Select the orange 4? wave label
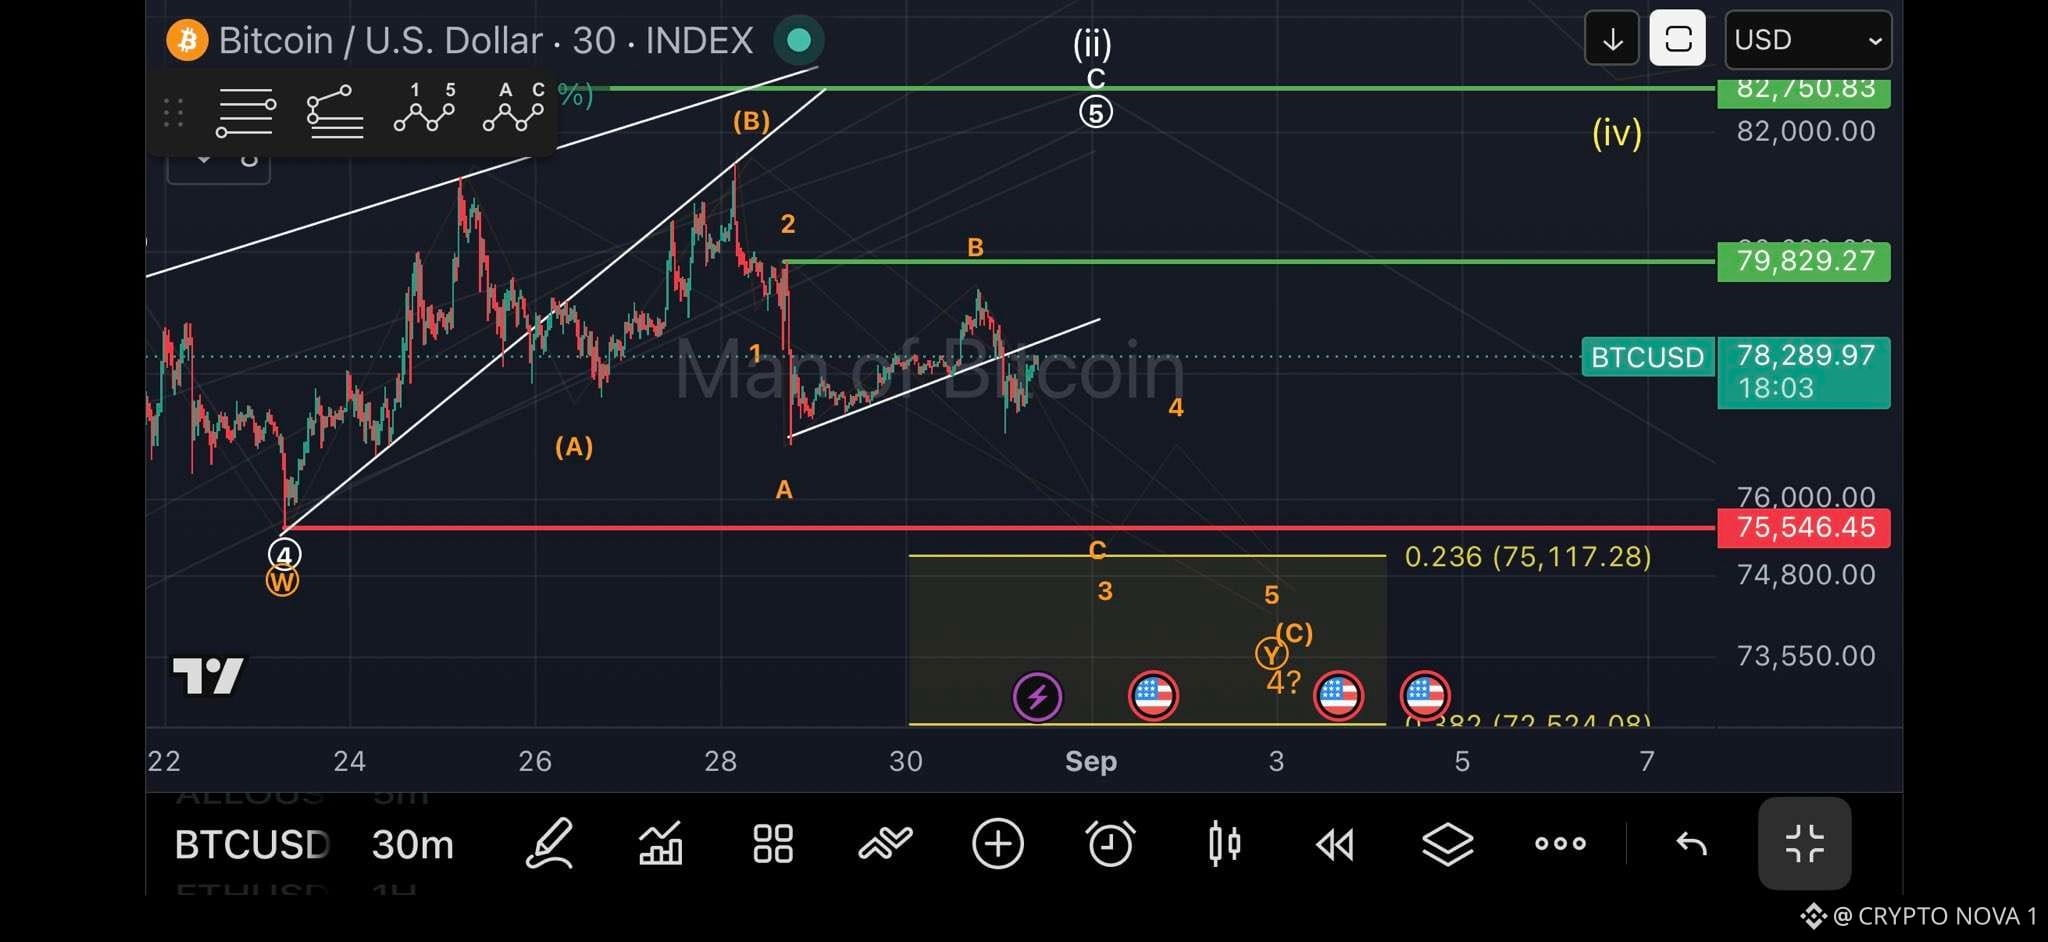The image size is (2048, 942). pyautogui.click(x=1284, y=682)
